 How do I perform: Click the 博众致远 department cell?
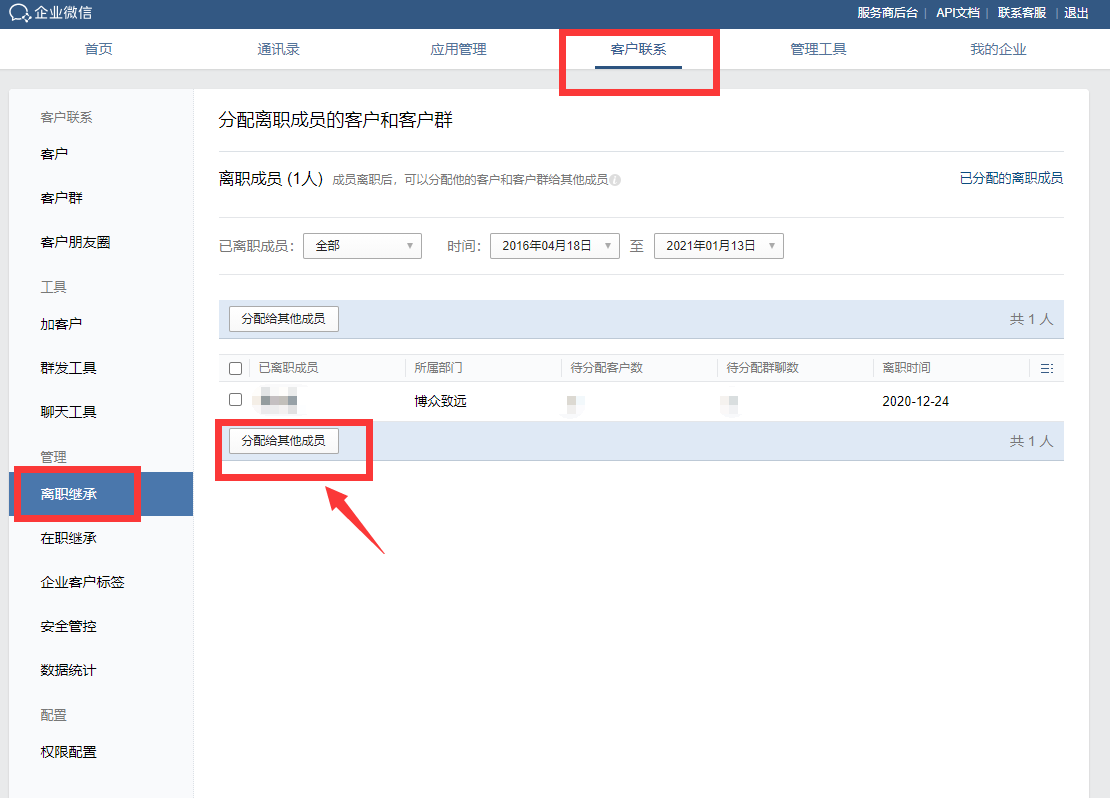(x=440, y=401)
